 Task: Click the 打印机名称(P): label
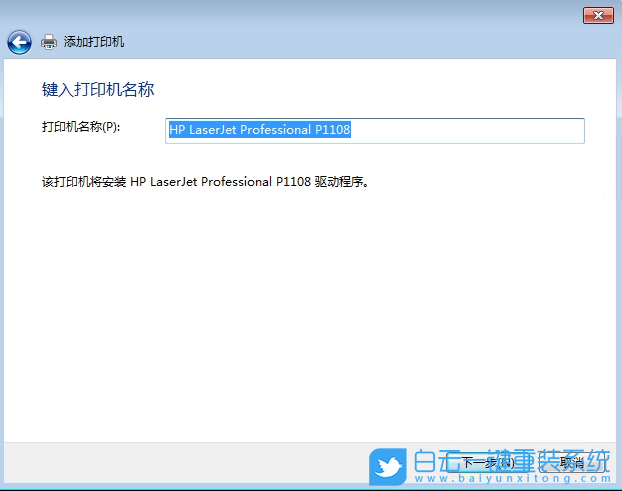(x=81, y=128)
